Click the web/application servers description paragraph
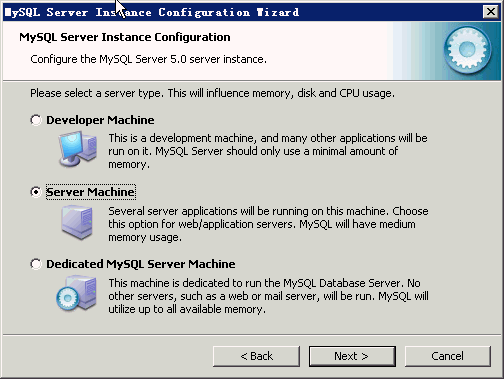Image resolution: width=504 pixels, height=379 pixels. tap(268, 224)
